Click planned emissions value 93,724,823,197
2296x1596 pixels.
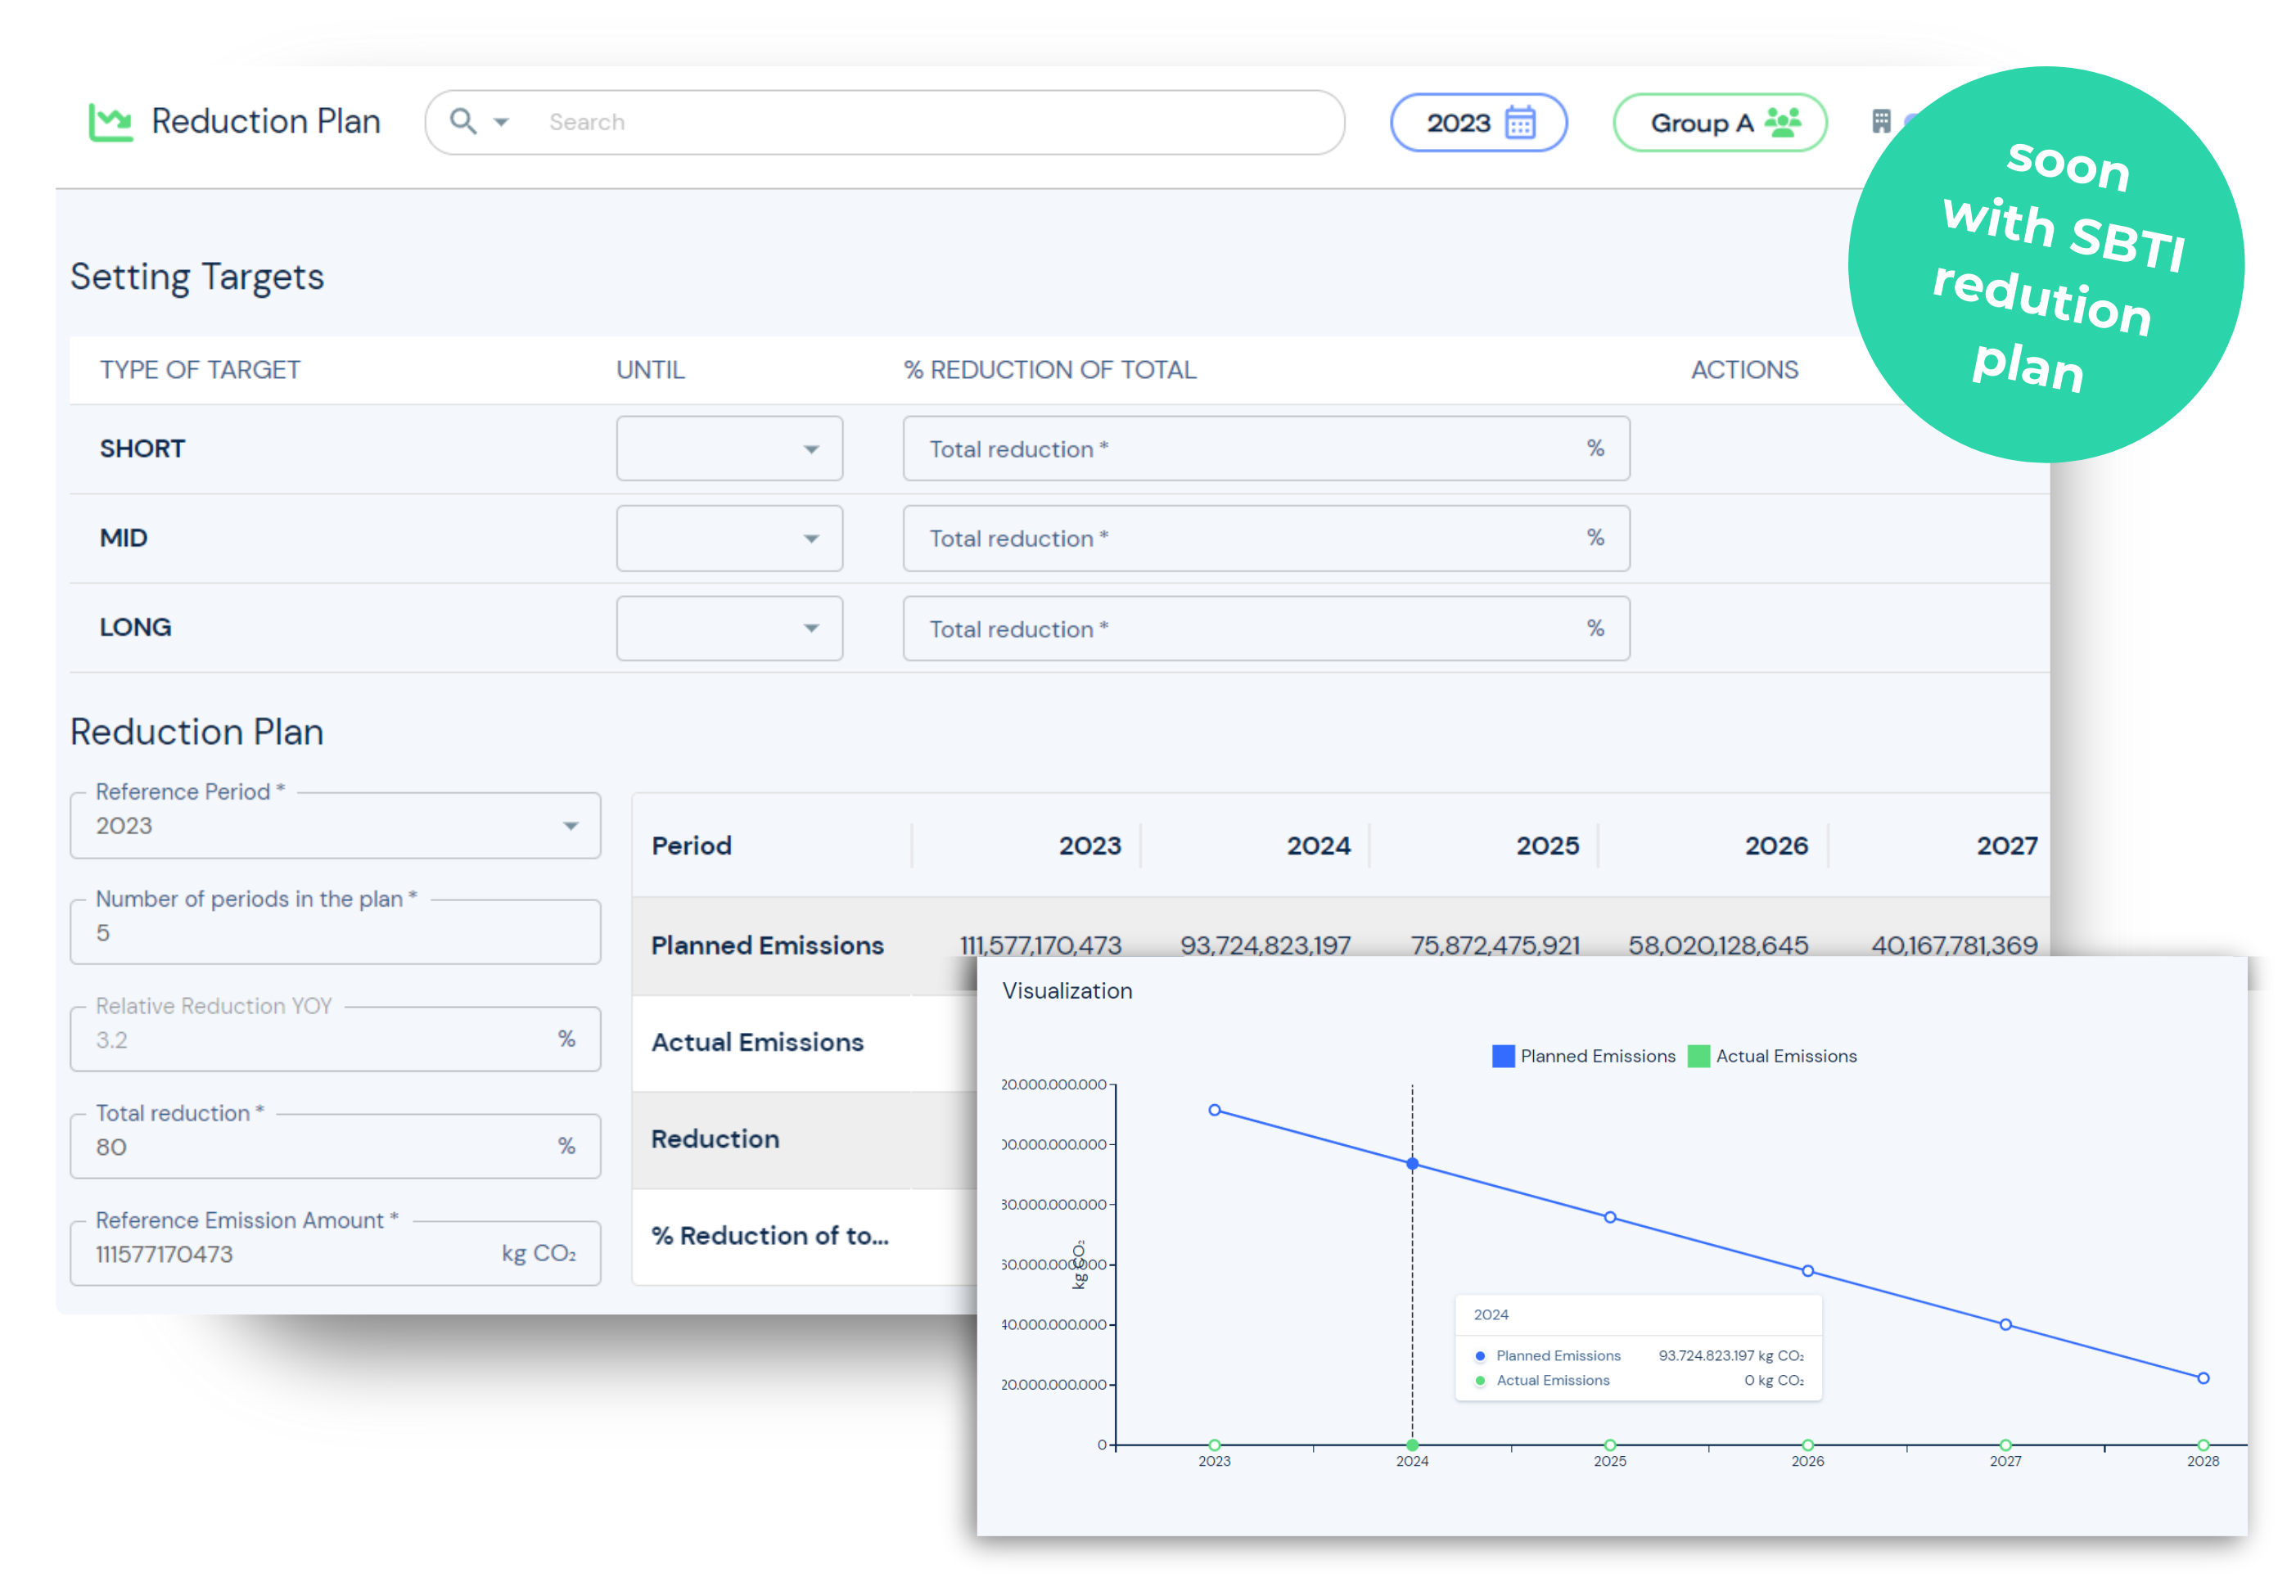click(1265, 945)
